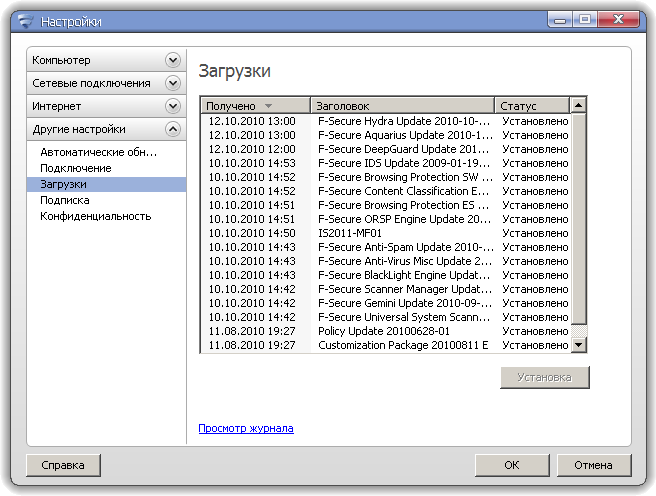Open the Просмотр журнала link
Image resolution: width=656 pixels, height=496 pixels.
pyautogui.click(x=246, y=428)
